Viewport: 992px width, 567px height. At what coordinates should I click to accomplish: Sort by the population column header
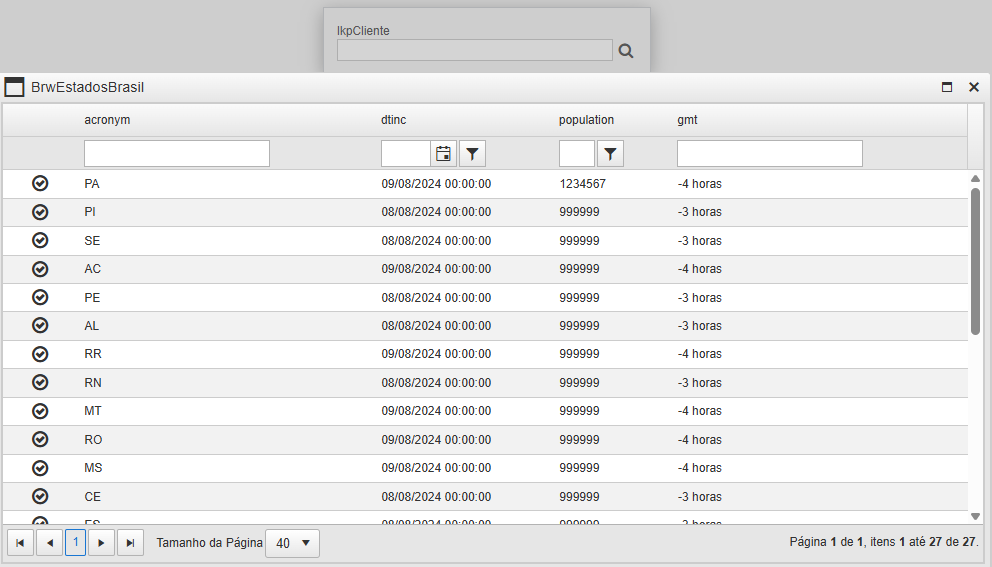click(586, 120)
